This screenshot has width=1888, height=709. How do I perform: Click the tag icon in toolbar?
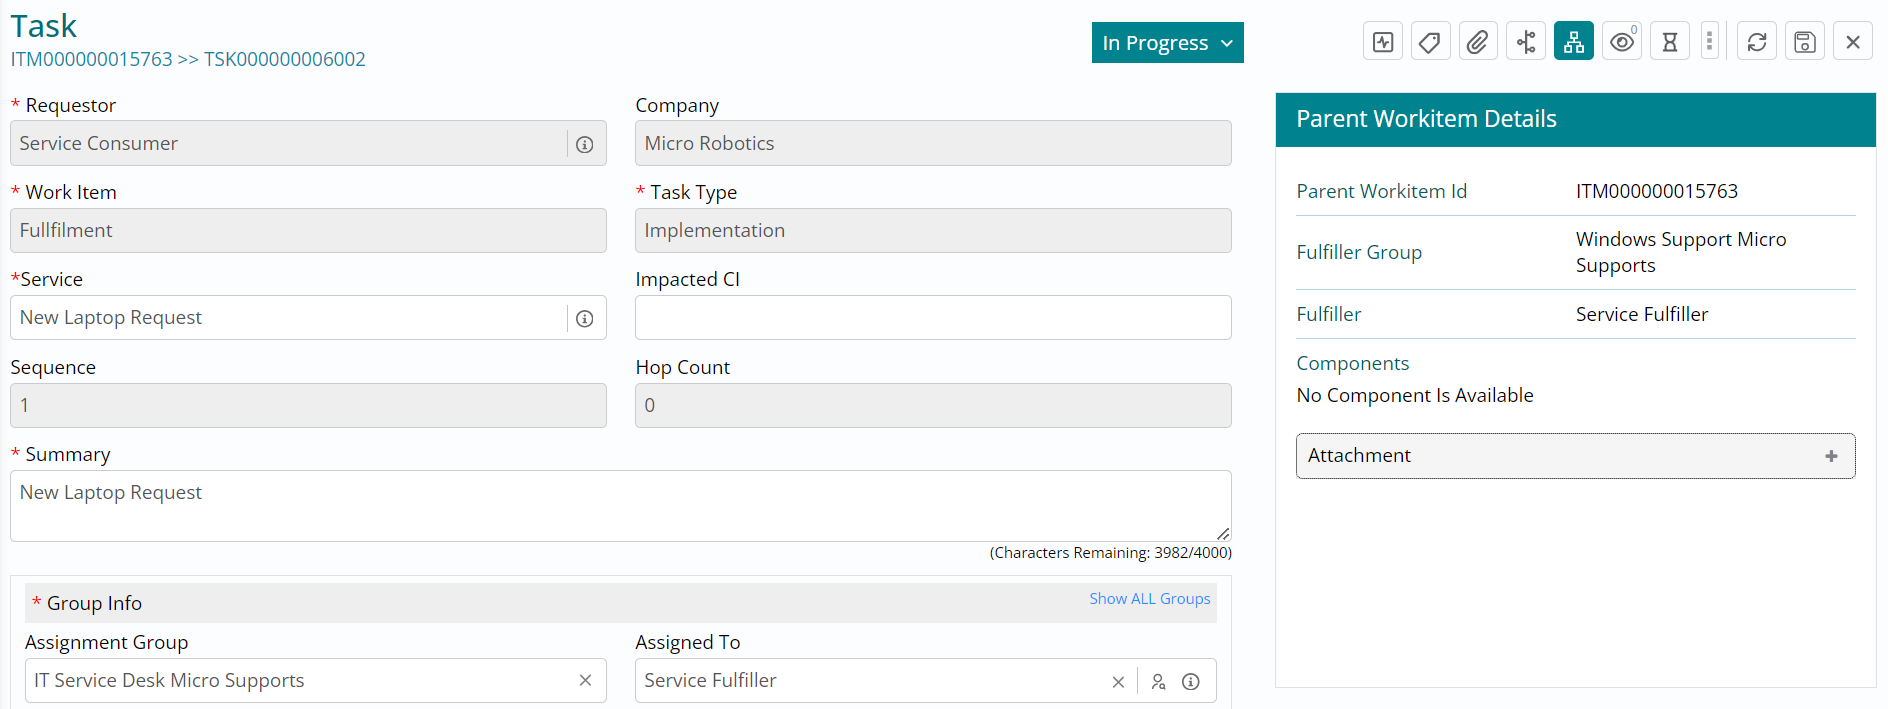click(x=1430, y=42)
